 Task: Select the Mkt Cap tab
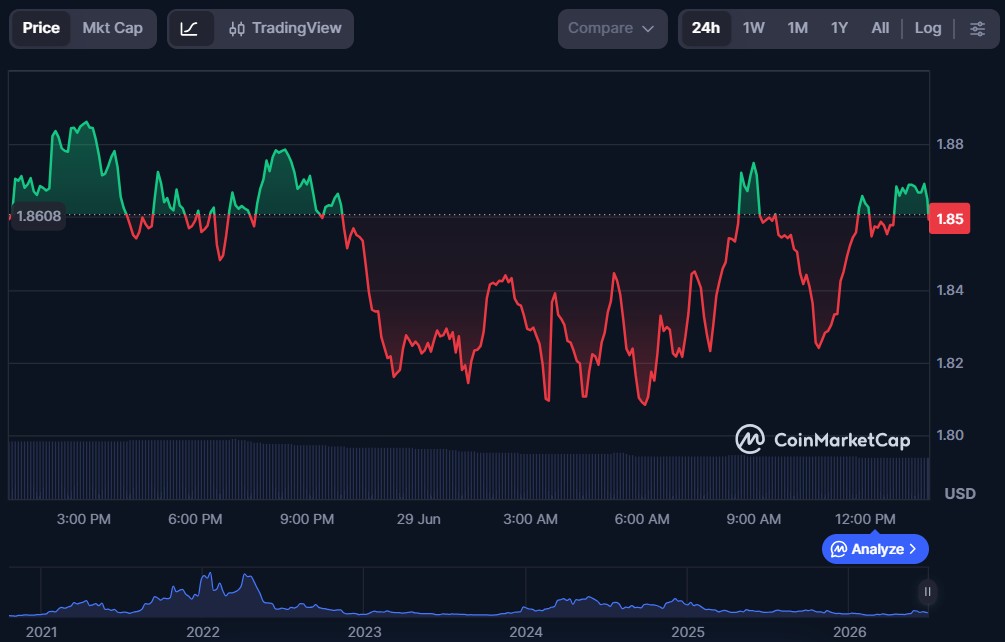click(x=112, y=29)
